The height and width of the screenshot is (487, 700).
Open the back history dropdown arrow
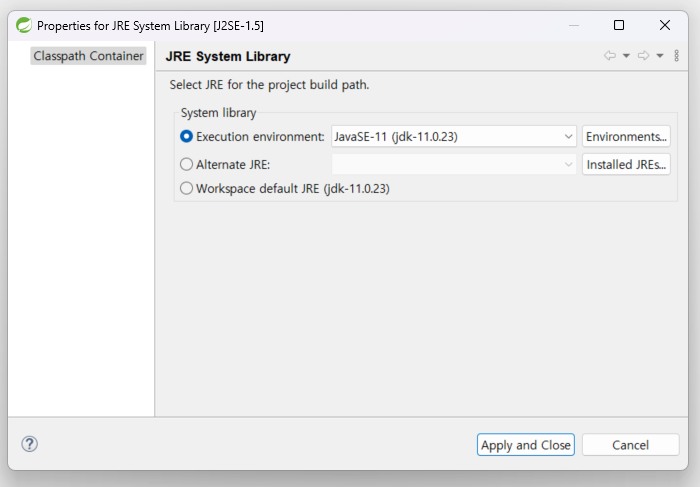(x=626, y=56)
